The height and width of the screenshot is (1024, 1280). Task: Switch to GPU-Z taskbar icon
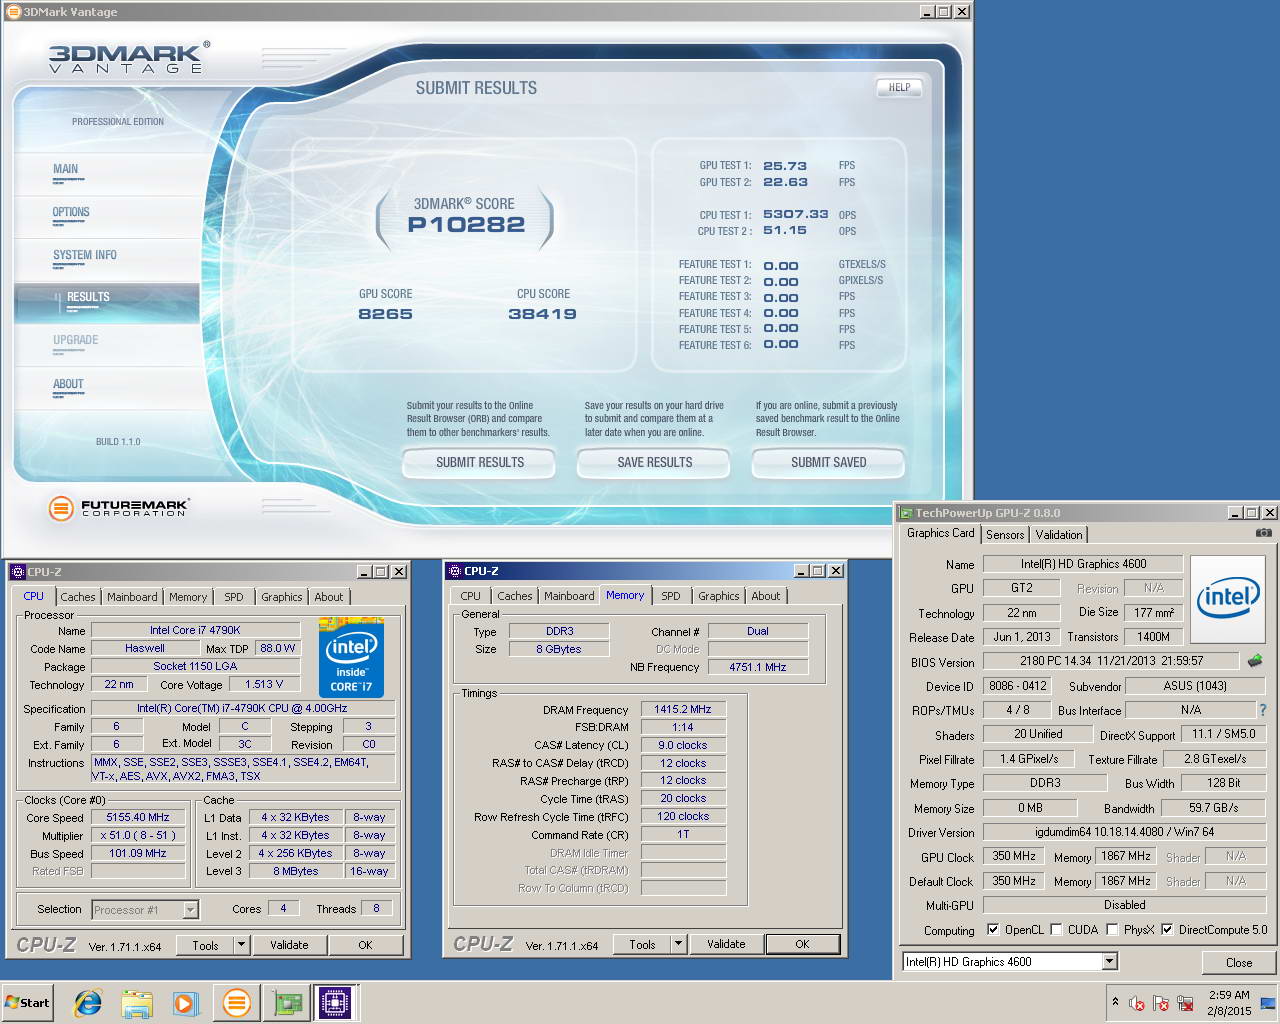coord(288,1002)
